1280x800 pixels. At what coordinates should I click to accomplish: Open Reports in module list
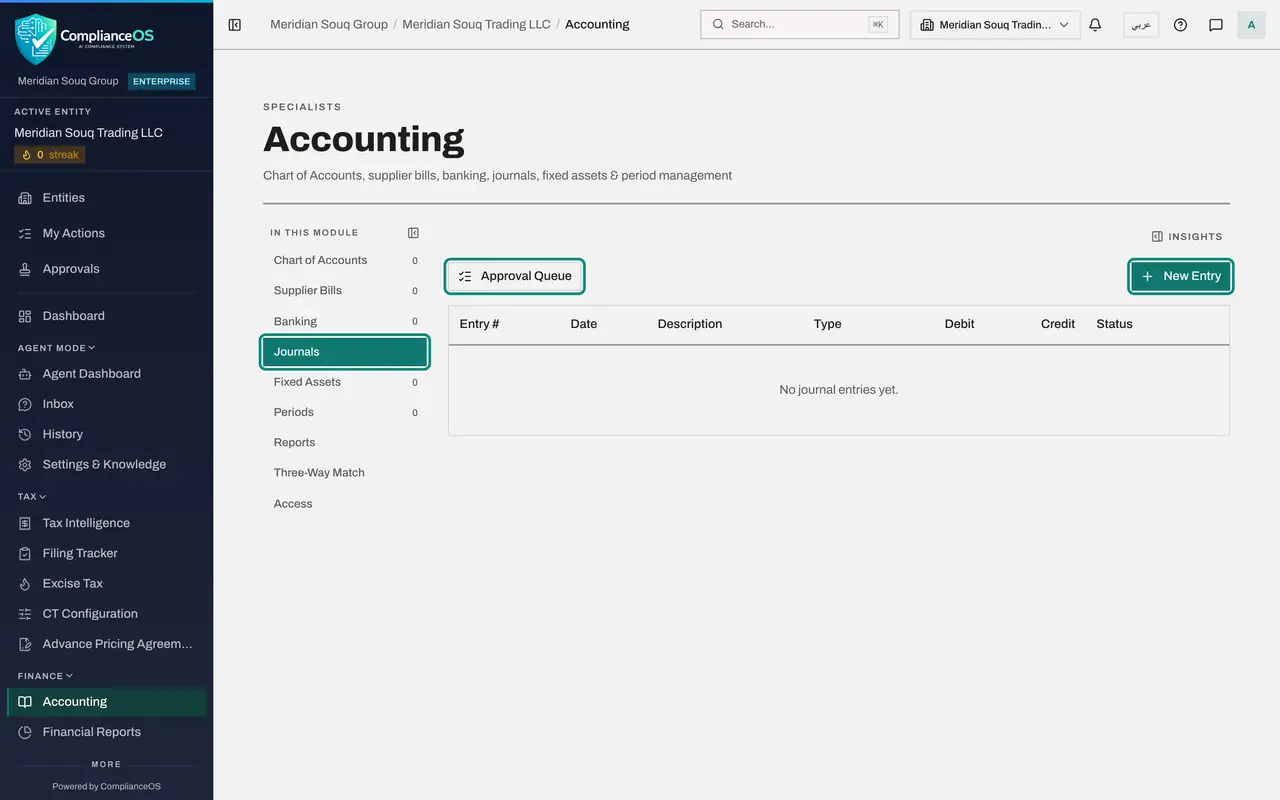(x=344, y=442)
